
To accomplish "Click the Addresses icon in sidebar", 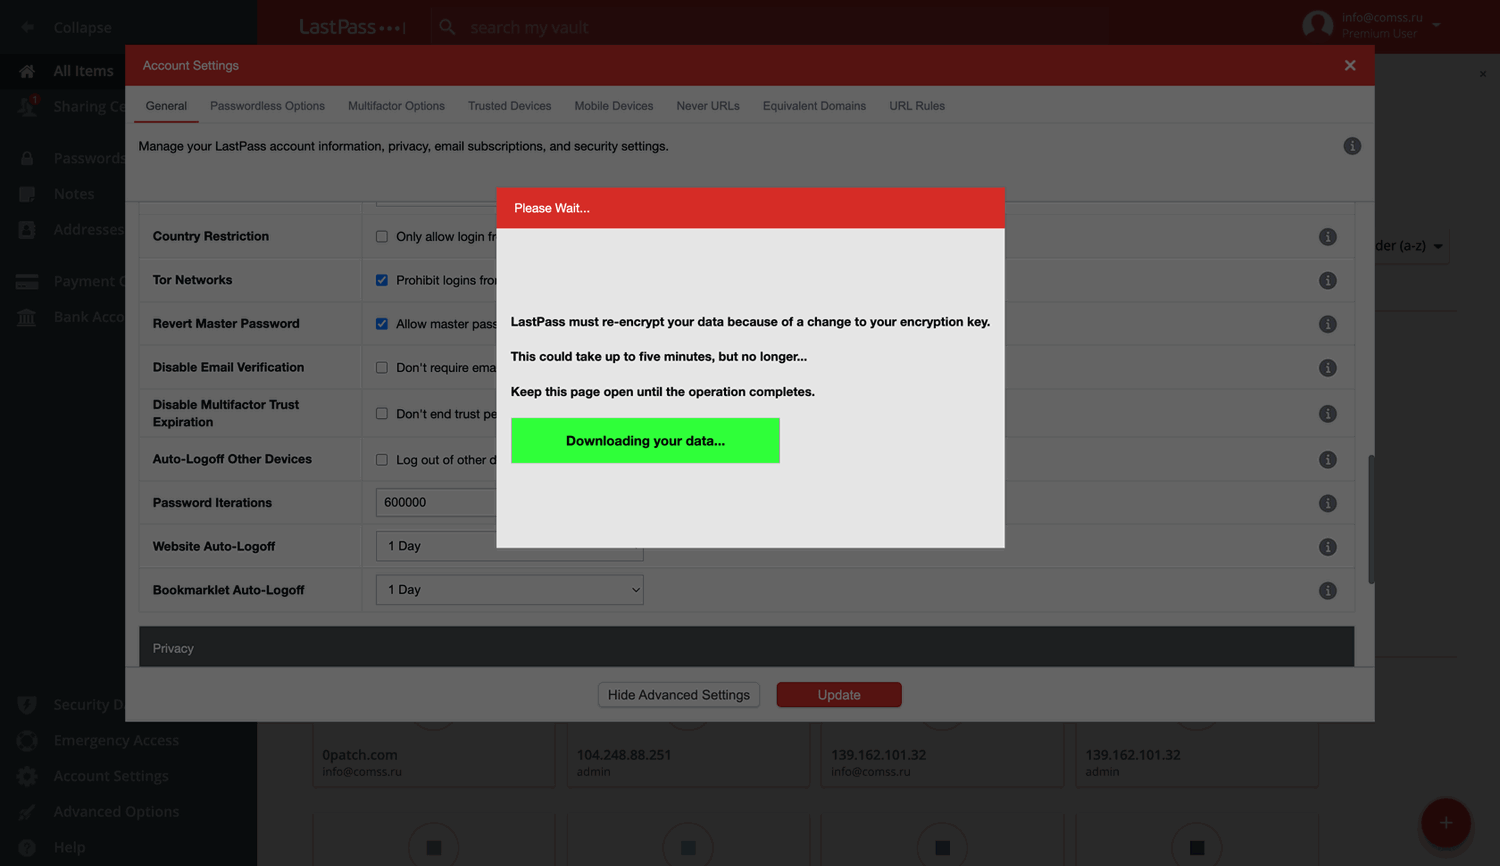I will [27, 229].
